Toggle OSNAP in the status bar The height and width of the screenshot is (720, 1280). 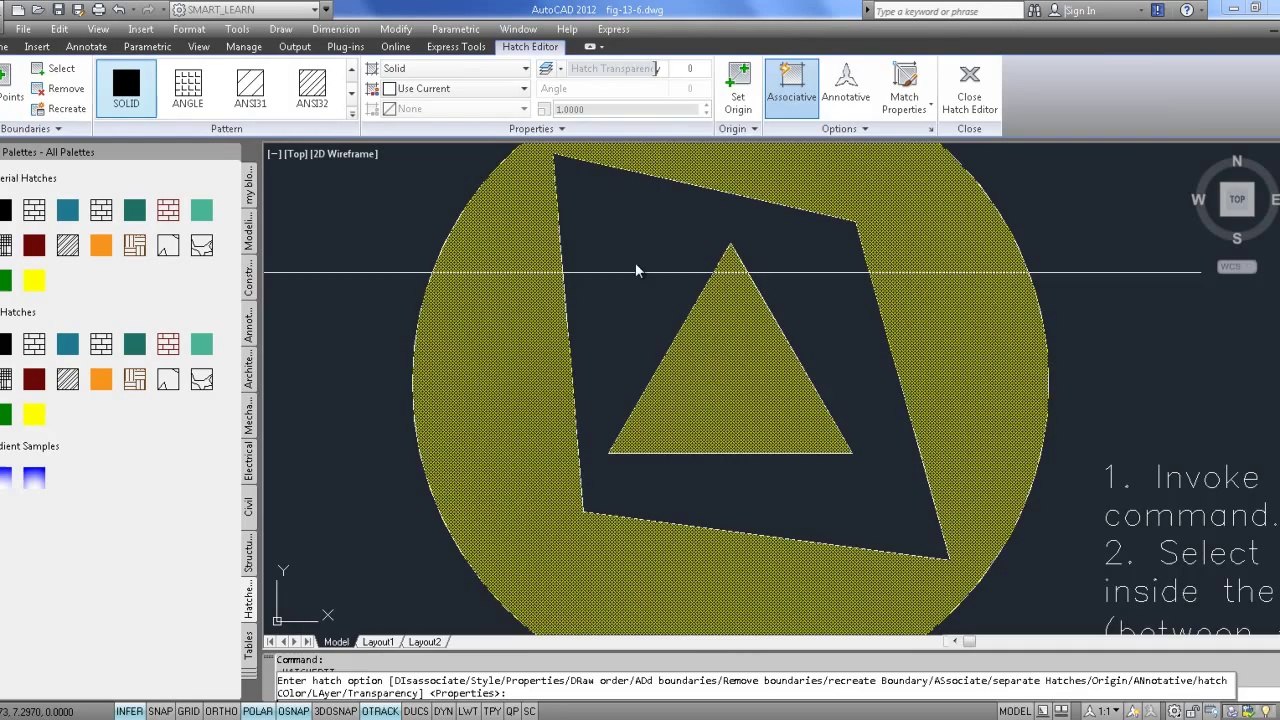[293, 711]
